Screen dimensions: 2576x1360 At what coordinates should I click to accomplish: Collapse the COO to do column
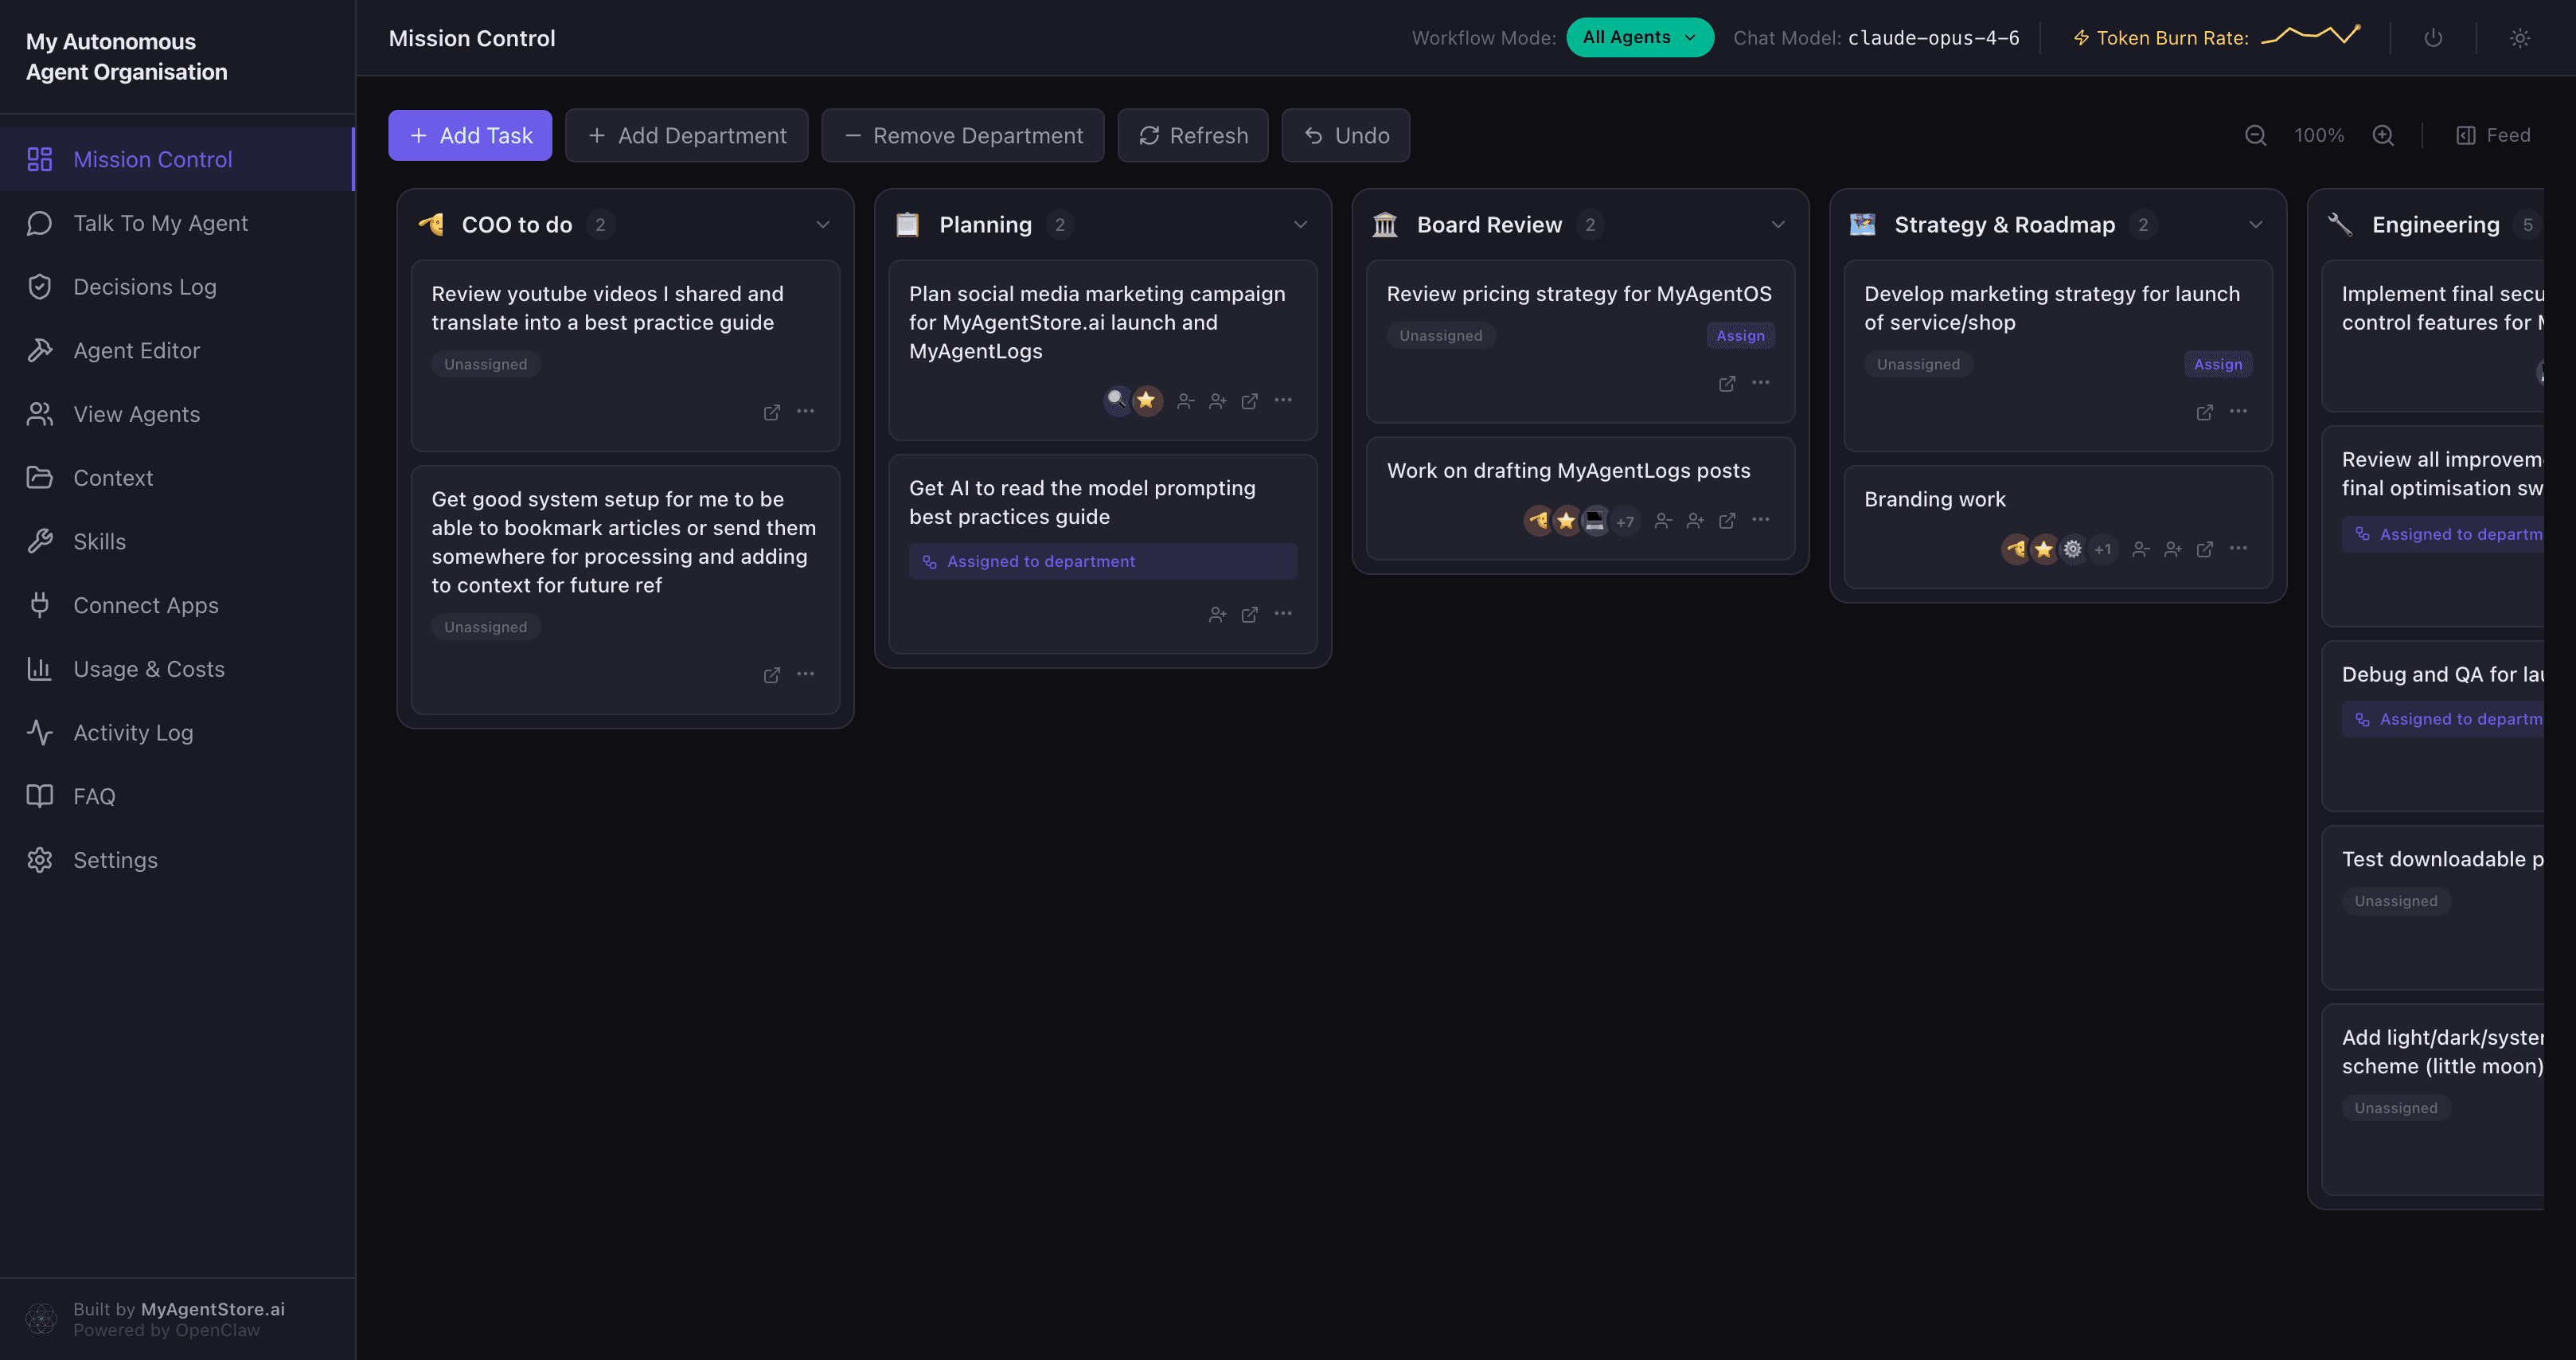tap(822, 224)
